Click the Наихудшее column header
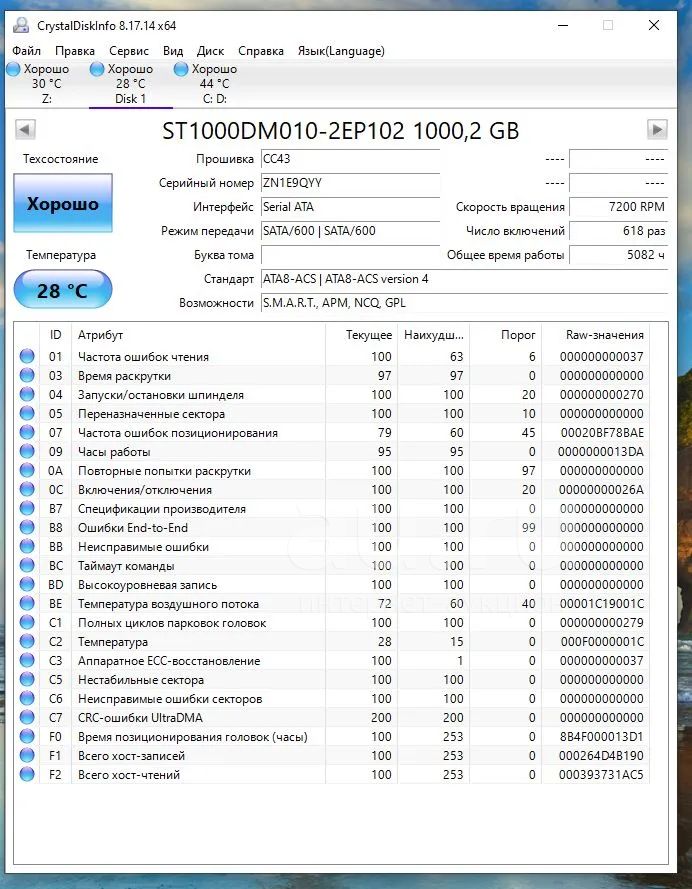692x889 pixels. coord(434,335)
